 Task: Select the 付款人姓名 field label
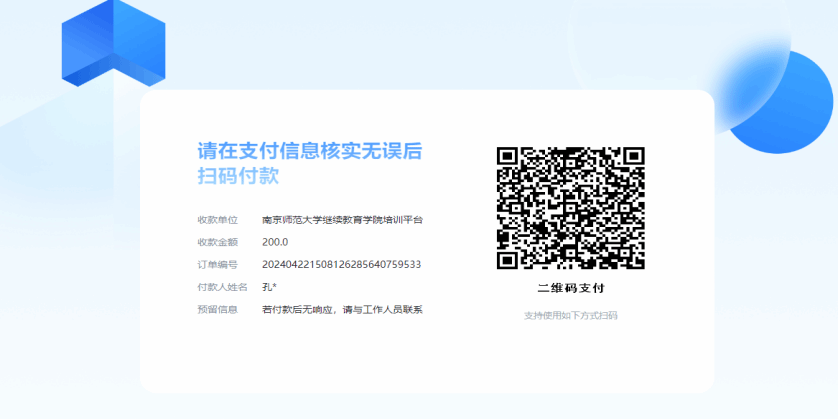[222, 287]
